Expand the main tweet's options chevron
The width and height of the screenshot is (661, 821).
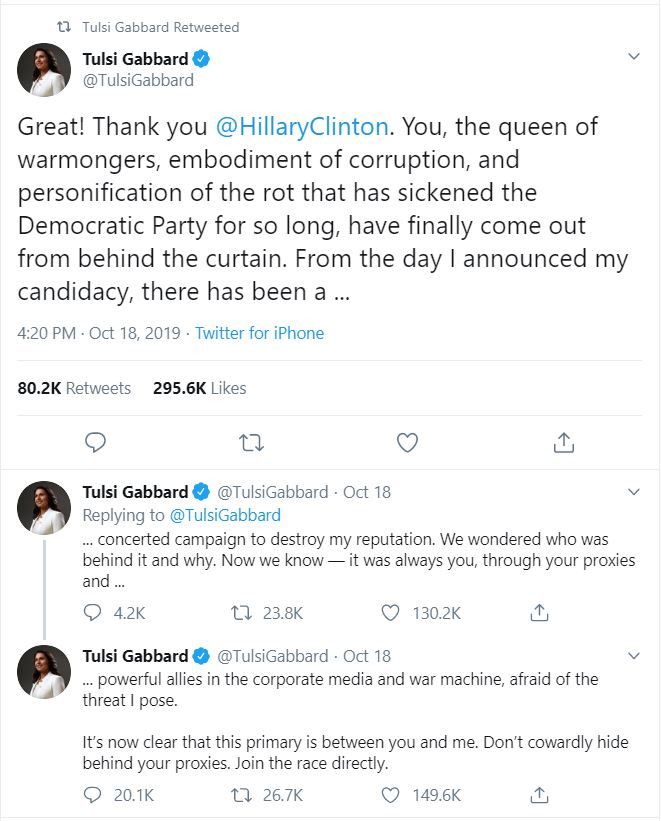(x=633, y=57)
